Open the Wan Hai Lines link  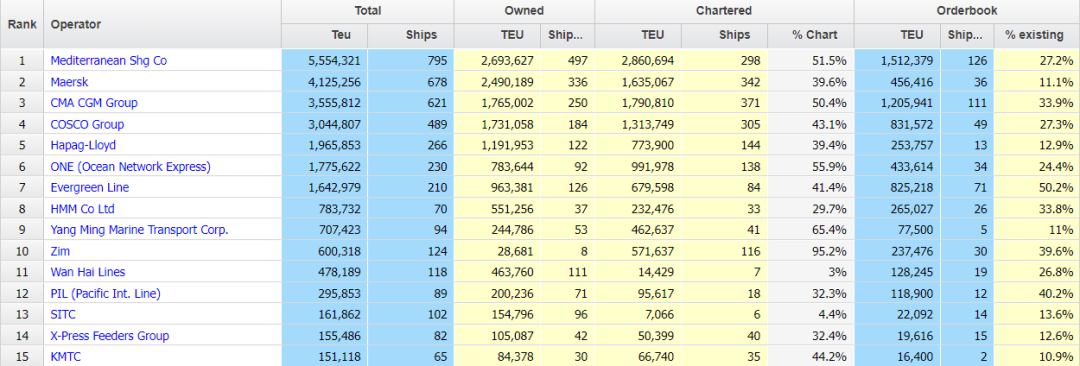click(87, 272)
